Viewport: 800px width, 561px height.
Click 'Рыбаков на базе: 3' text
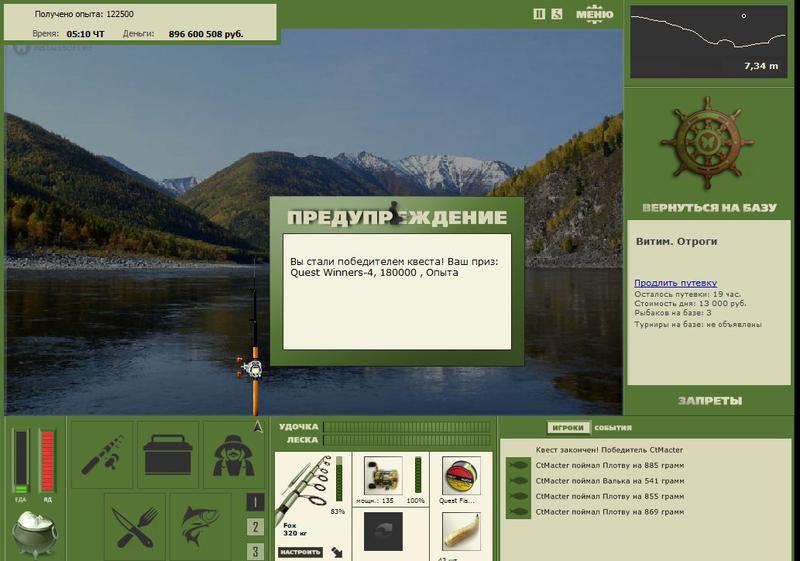(x=673, y=313)
